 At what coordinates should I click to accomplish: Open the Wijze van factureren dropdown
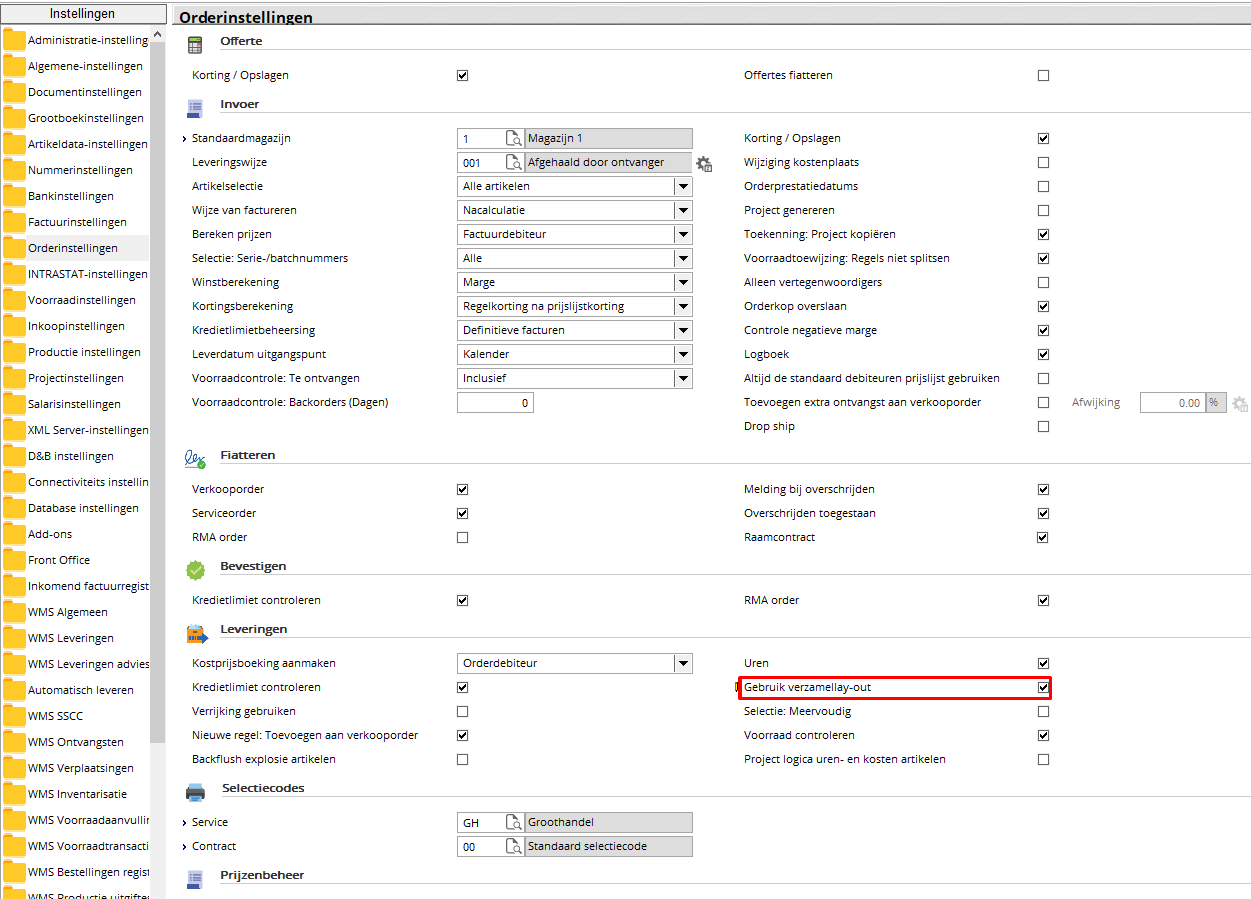pos(682,211)
